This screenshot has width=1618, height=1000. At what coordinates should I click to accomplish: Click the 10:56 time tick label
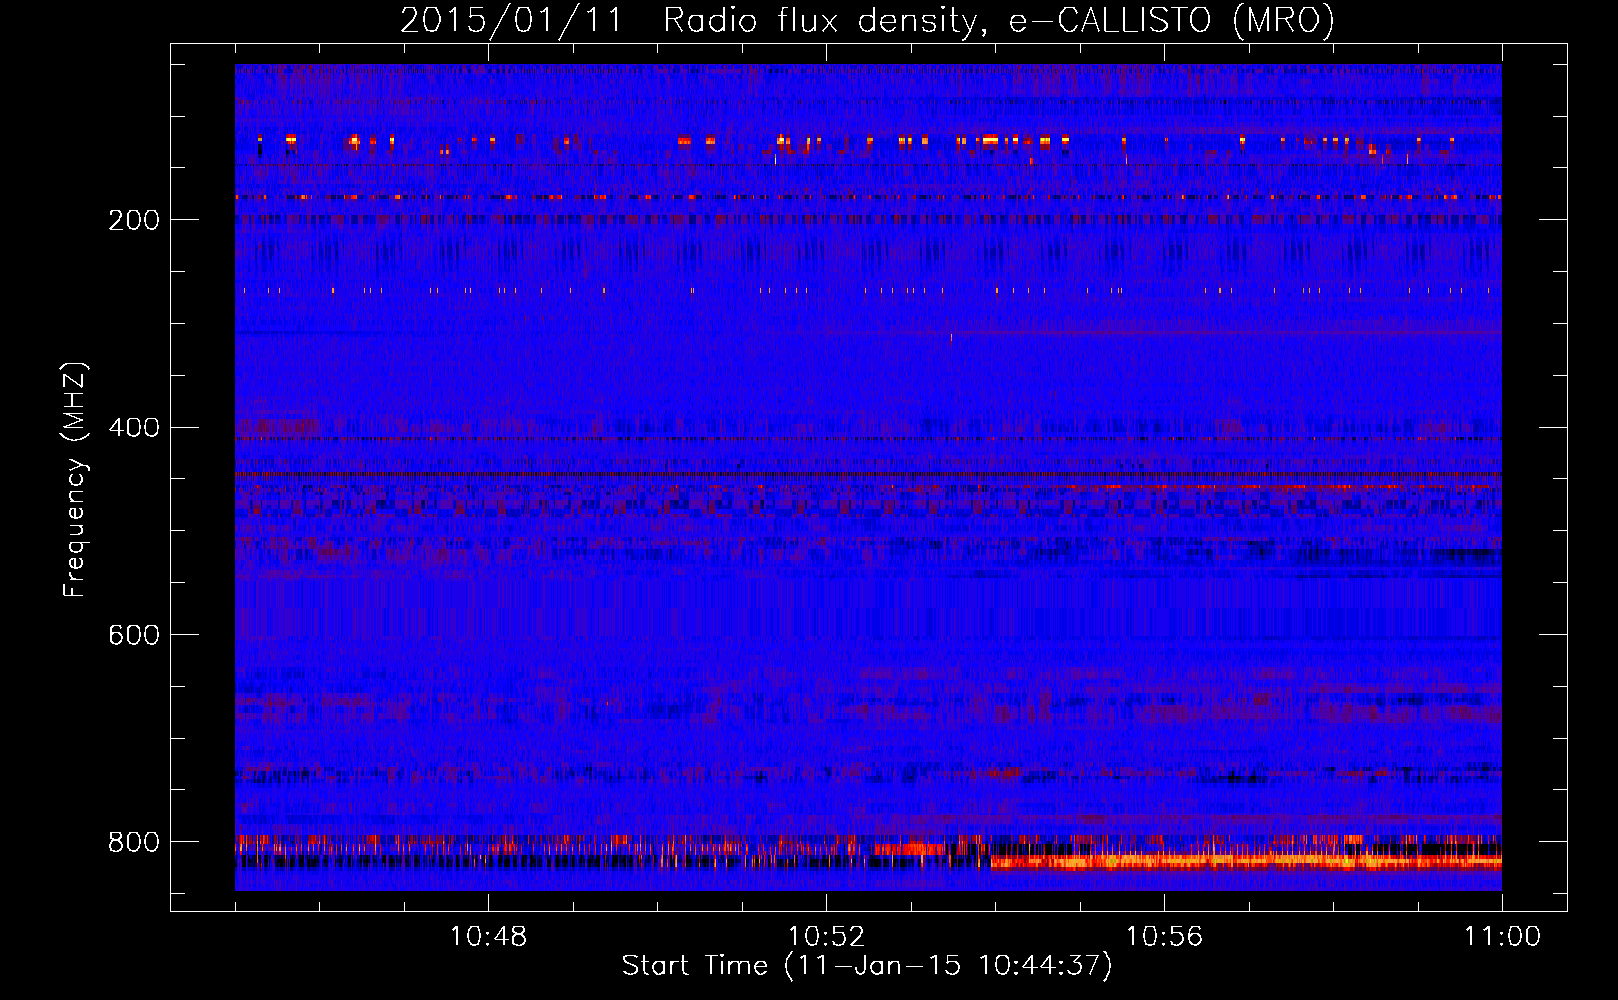point(1164,937)
